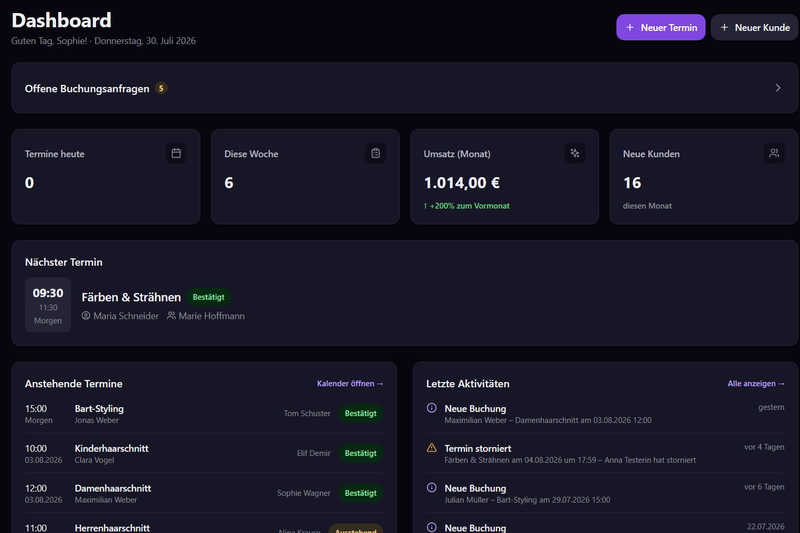This screenshot has width=800, height=533.
Task: Click the plus icon in Neuer Kunde
Action: [724, 28]
